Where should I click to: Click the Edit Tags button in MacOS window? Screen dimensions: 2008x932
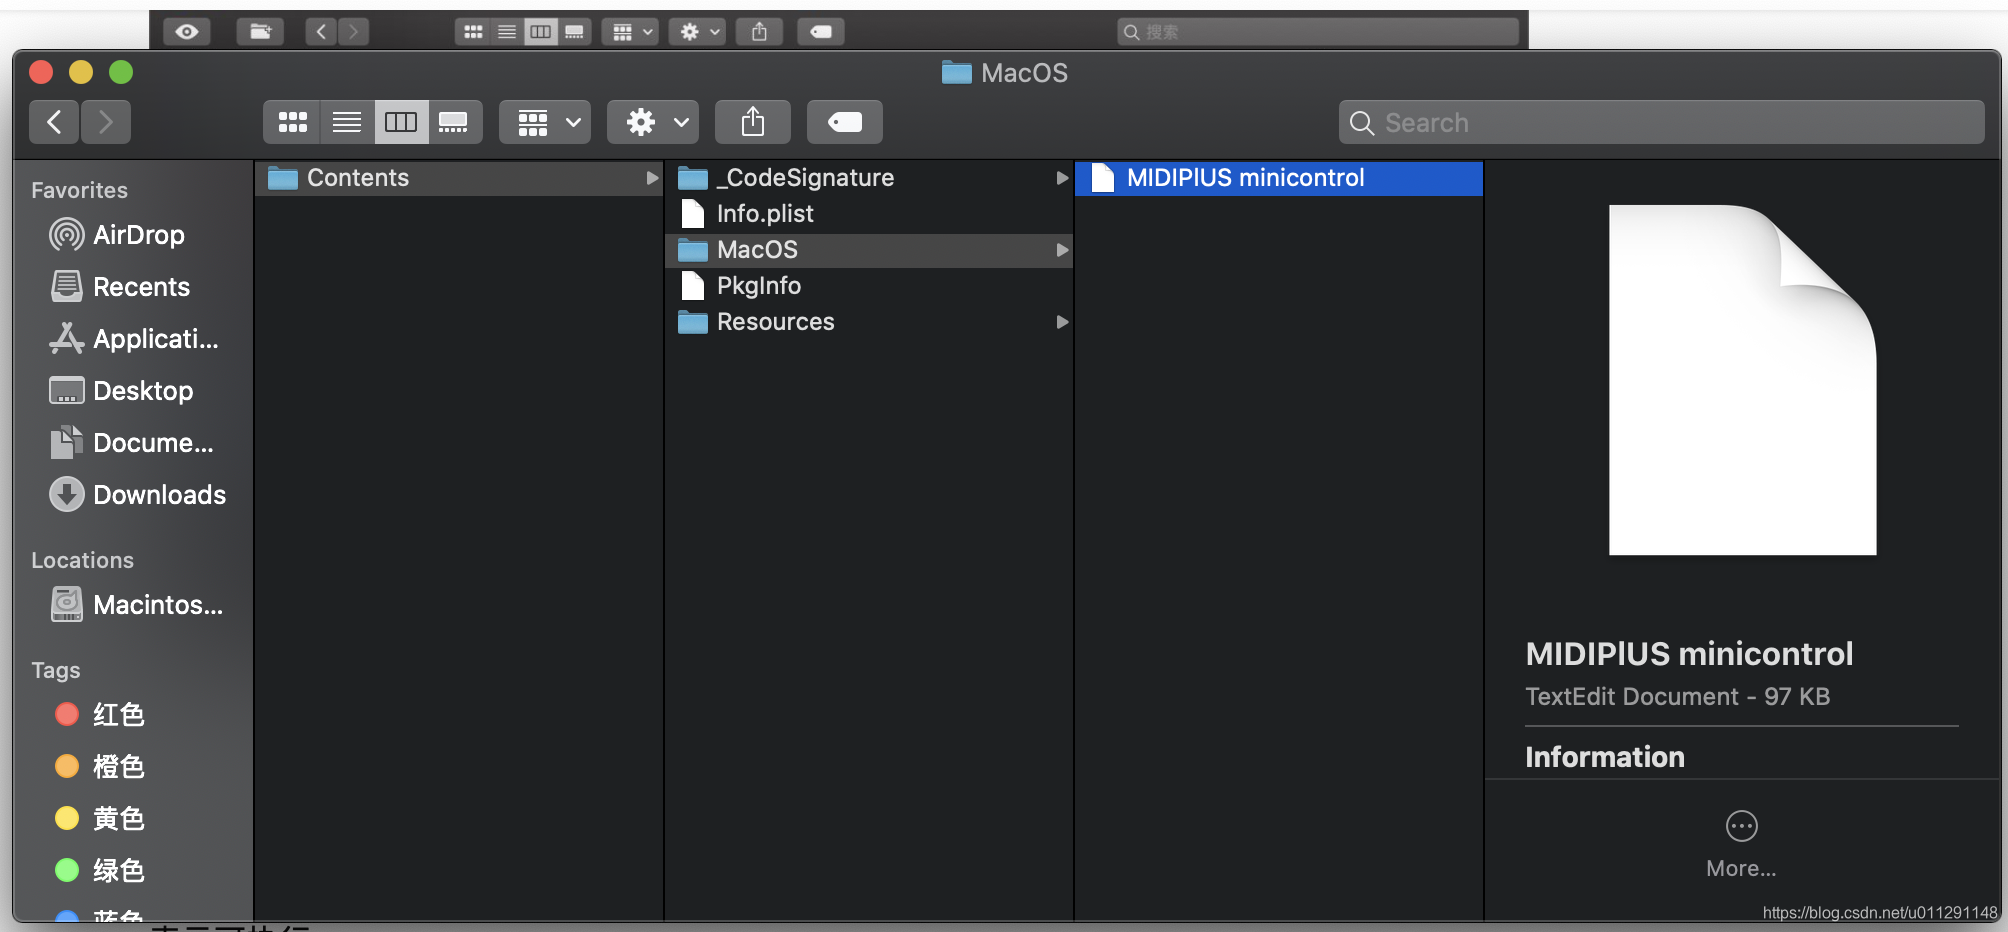pyautogui.click(x=845, y=122)
